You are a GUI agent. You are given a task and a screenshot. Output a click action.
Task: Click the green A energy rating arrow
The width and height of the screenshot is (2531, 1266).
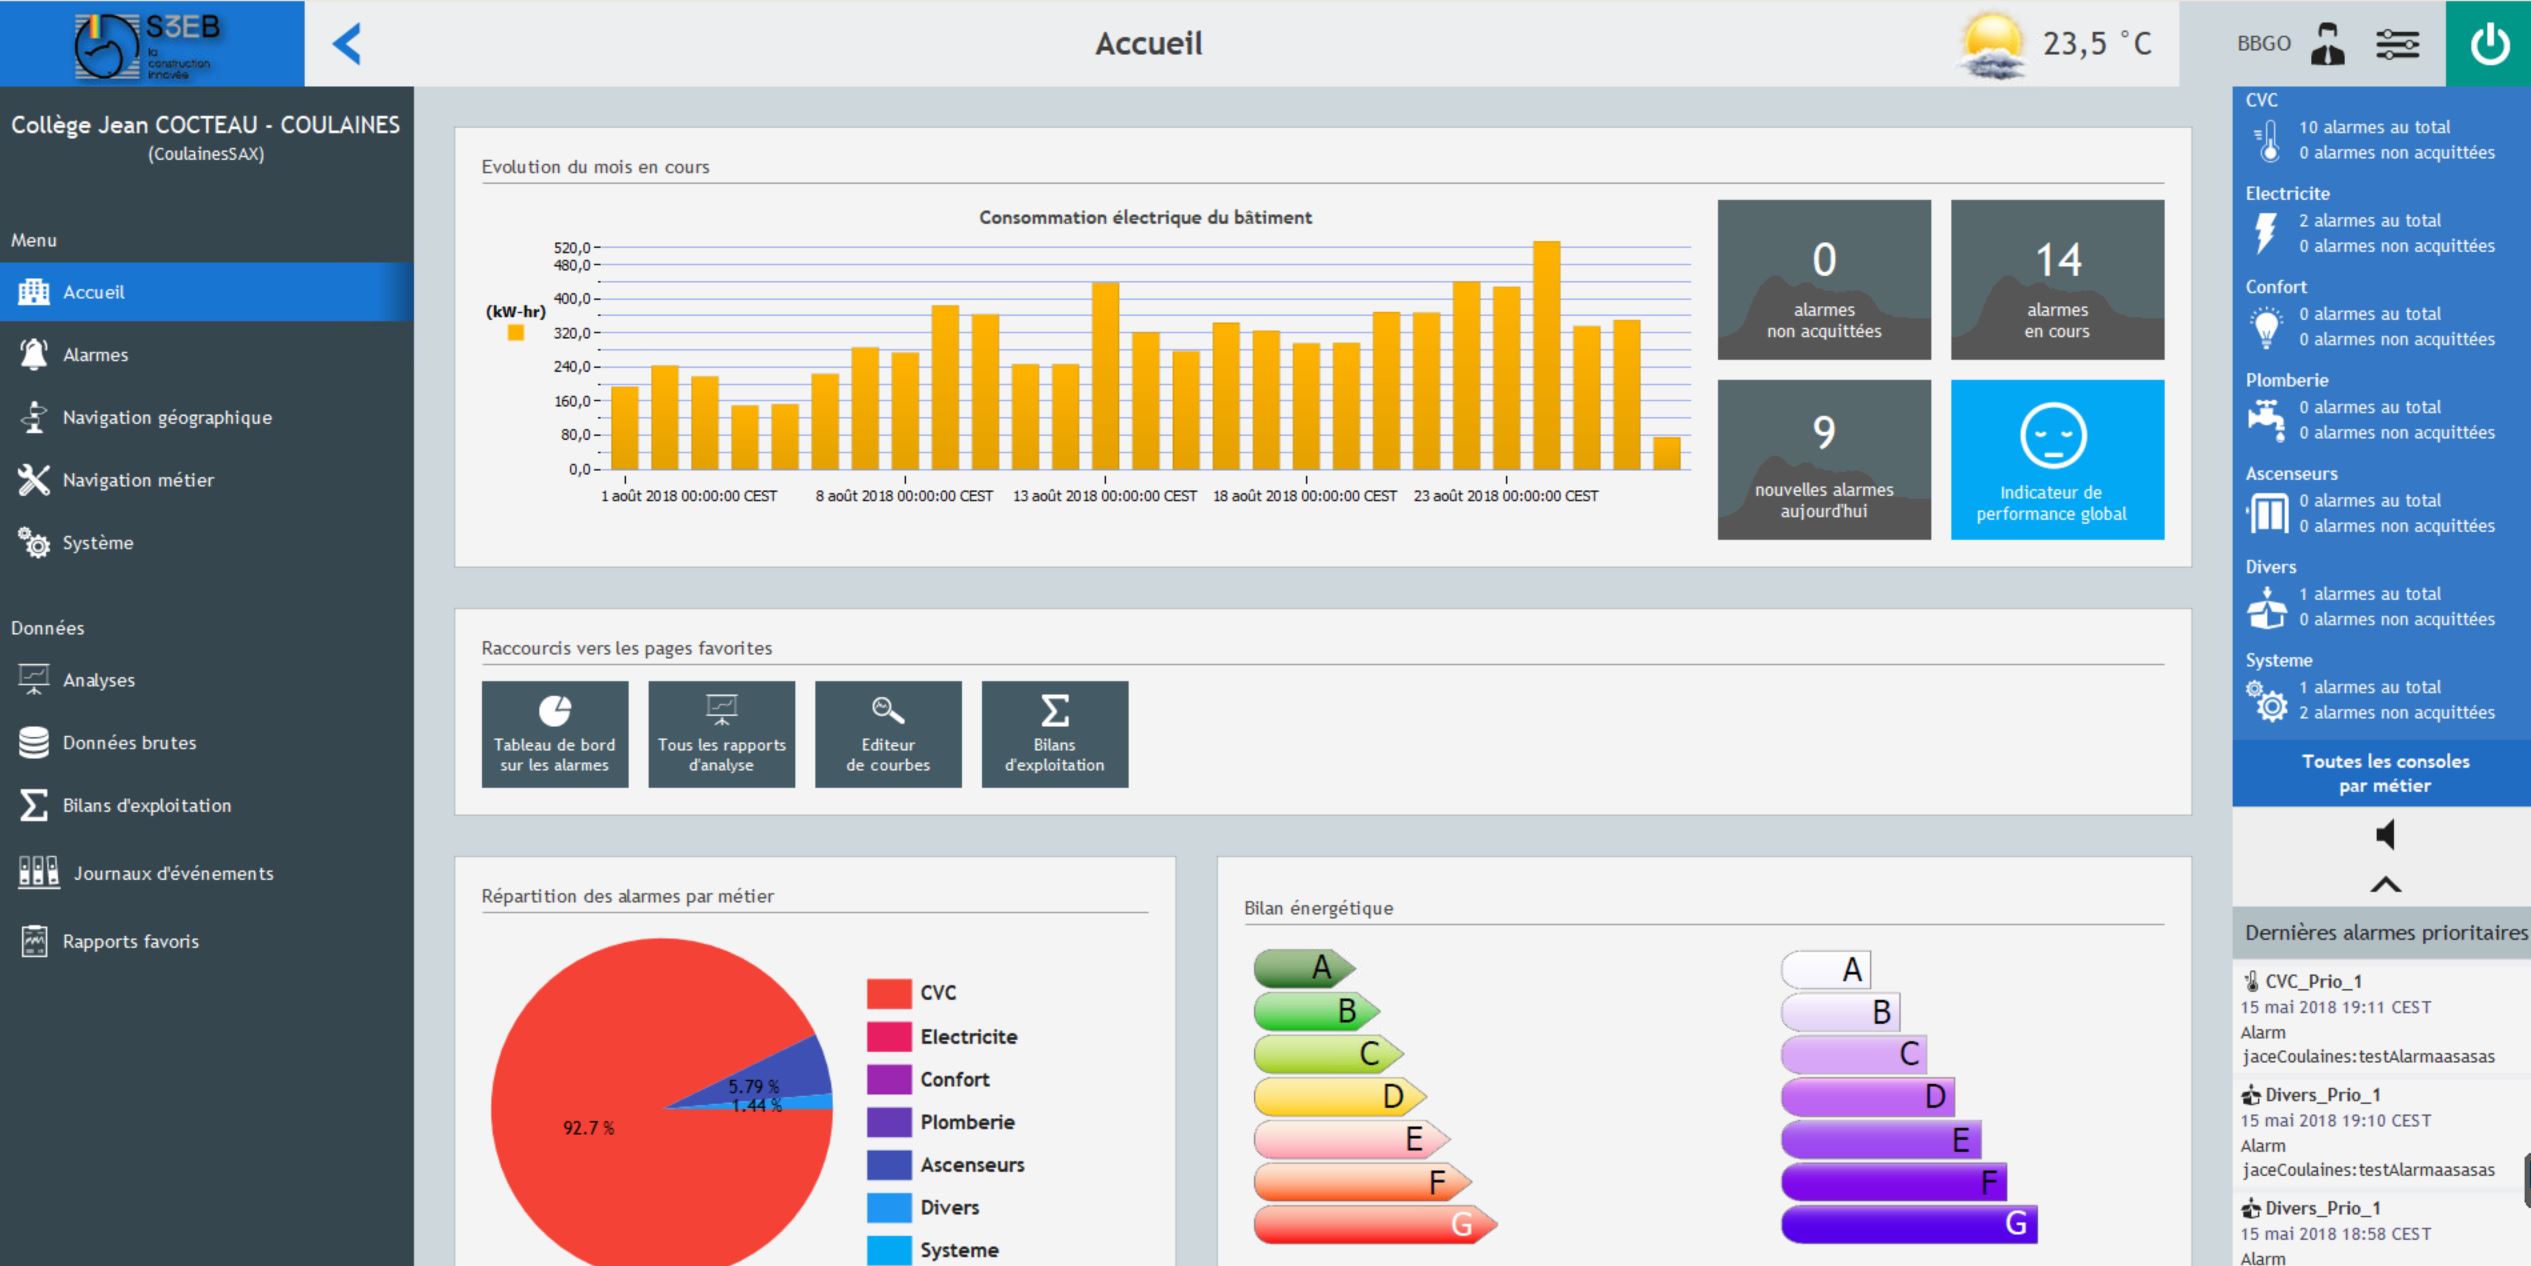pyautogui.click(x=1304, y=968)
